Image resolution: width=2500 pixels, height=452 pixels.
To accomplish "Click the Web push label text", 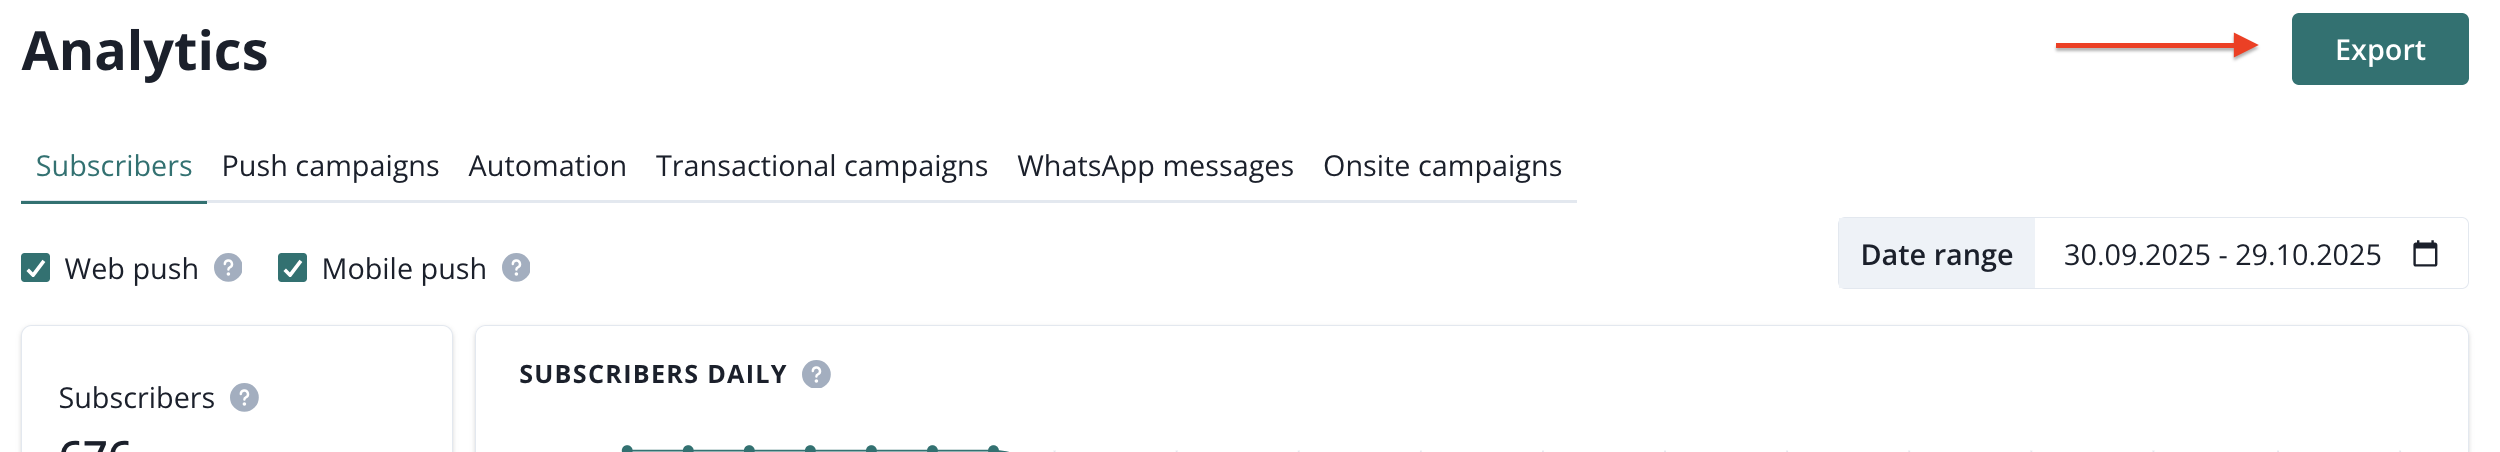I will click(x=131, y=269).
